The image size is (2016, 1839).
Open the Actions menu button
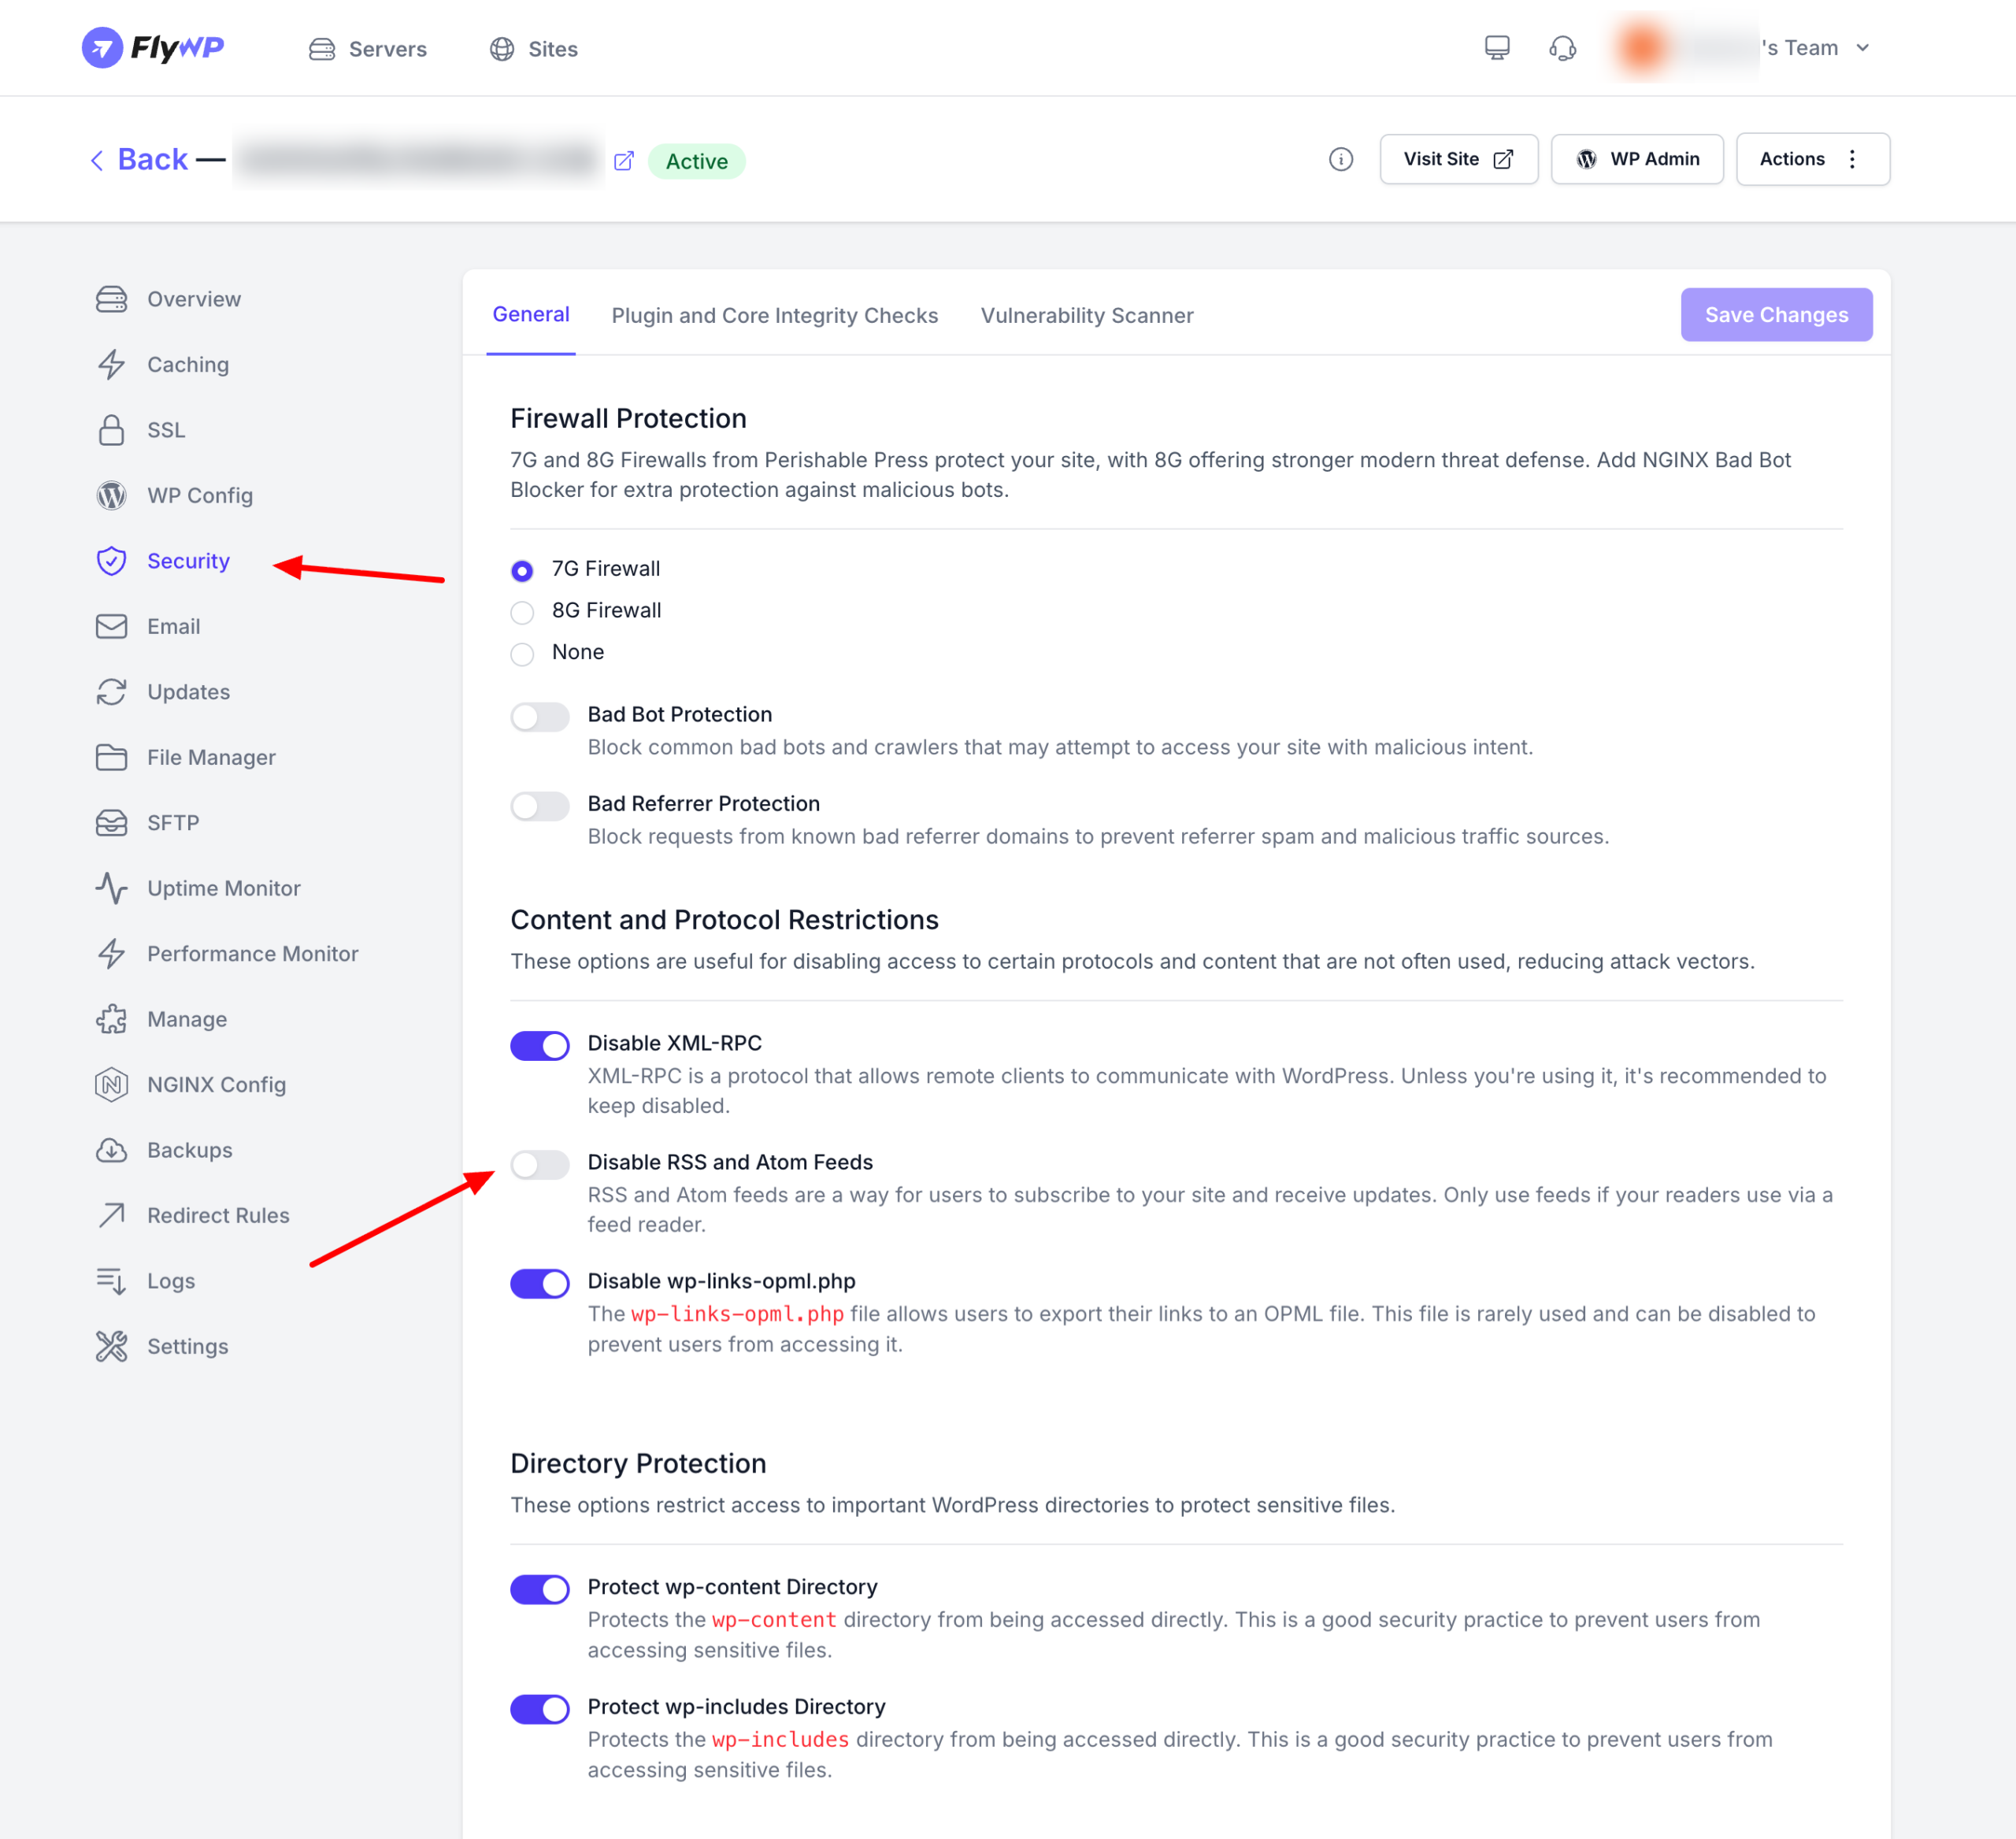1812,159
